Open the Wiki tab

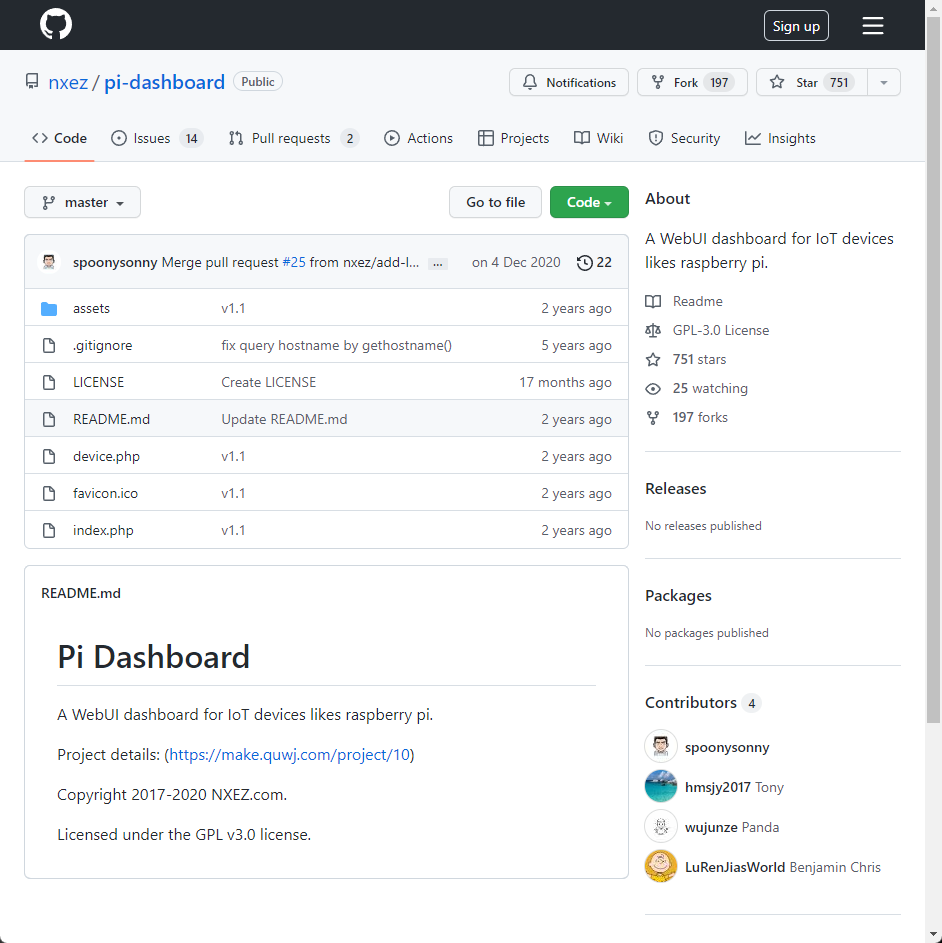click(598, 138)
